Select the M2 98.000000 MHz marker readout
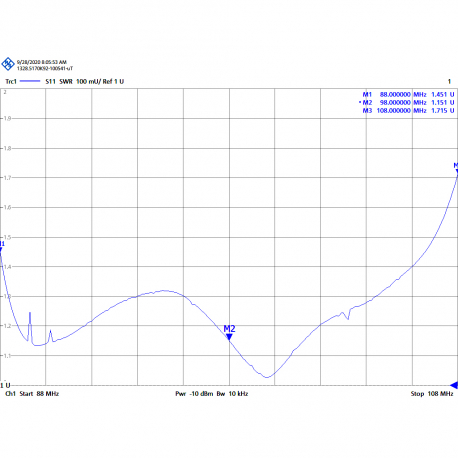This screenshot has width=458, height=458. [407, 102]
